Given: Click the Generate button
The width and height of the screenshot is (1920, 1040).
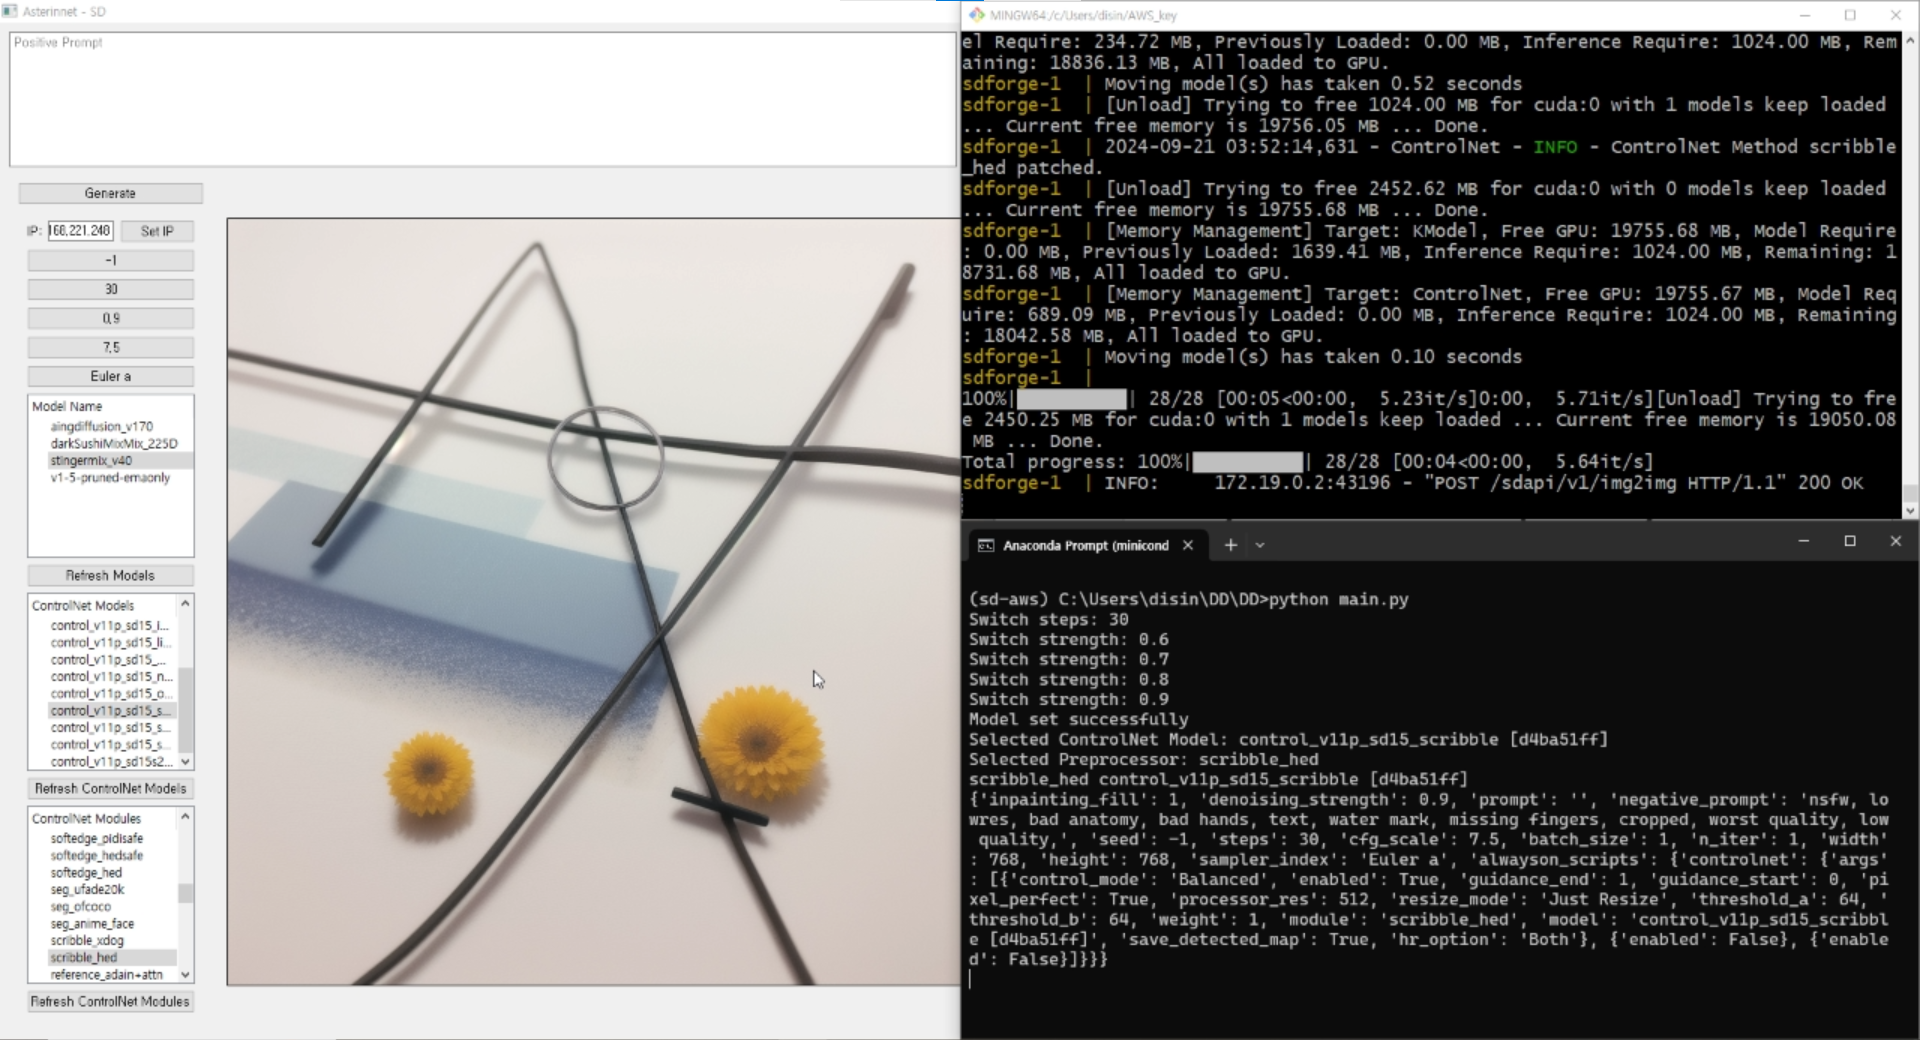Looking at the screenshot, I should [x=110, y=193].
